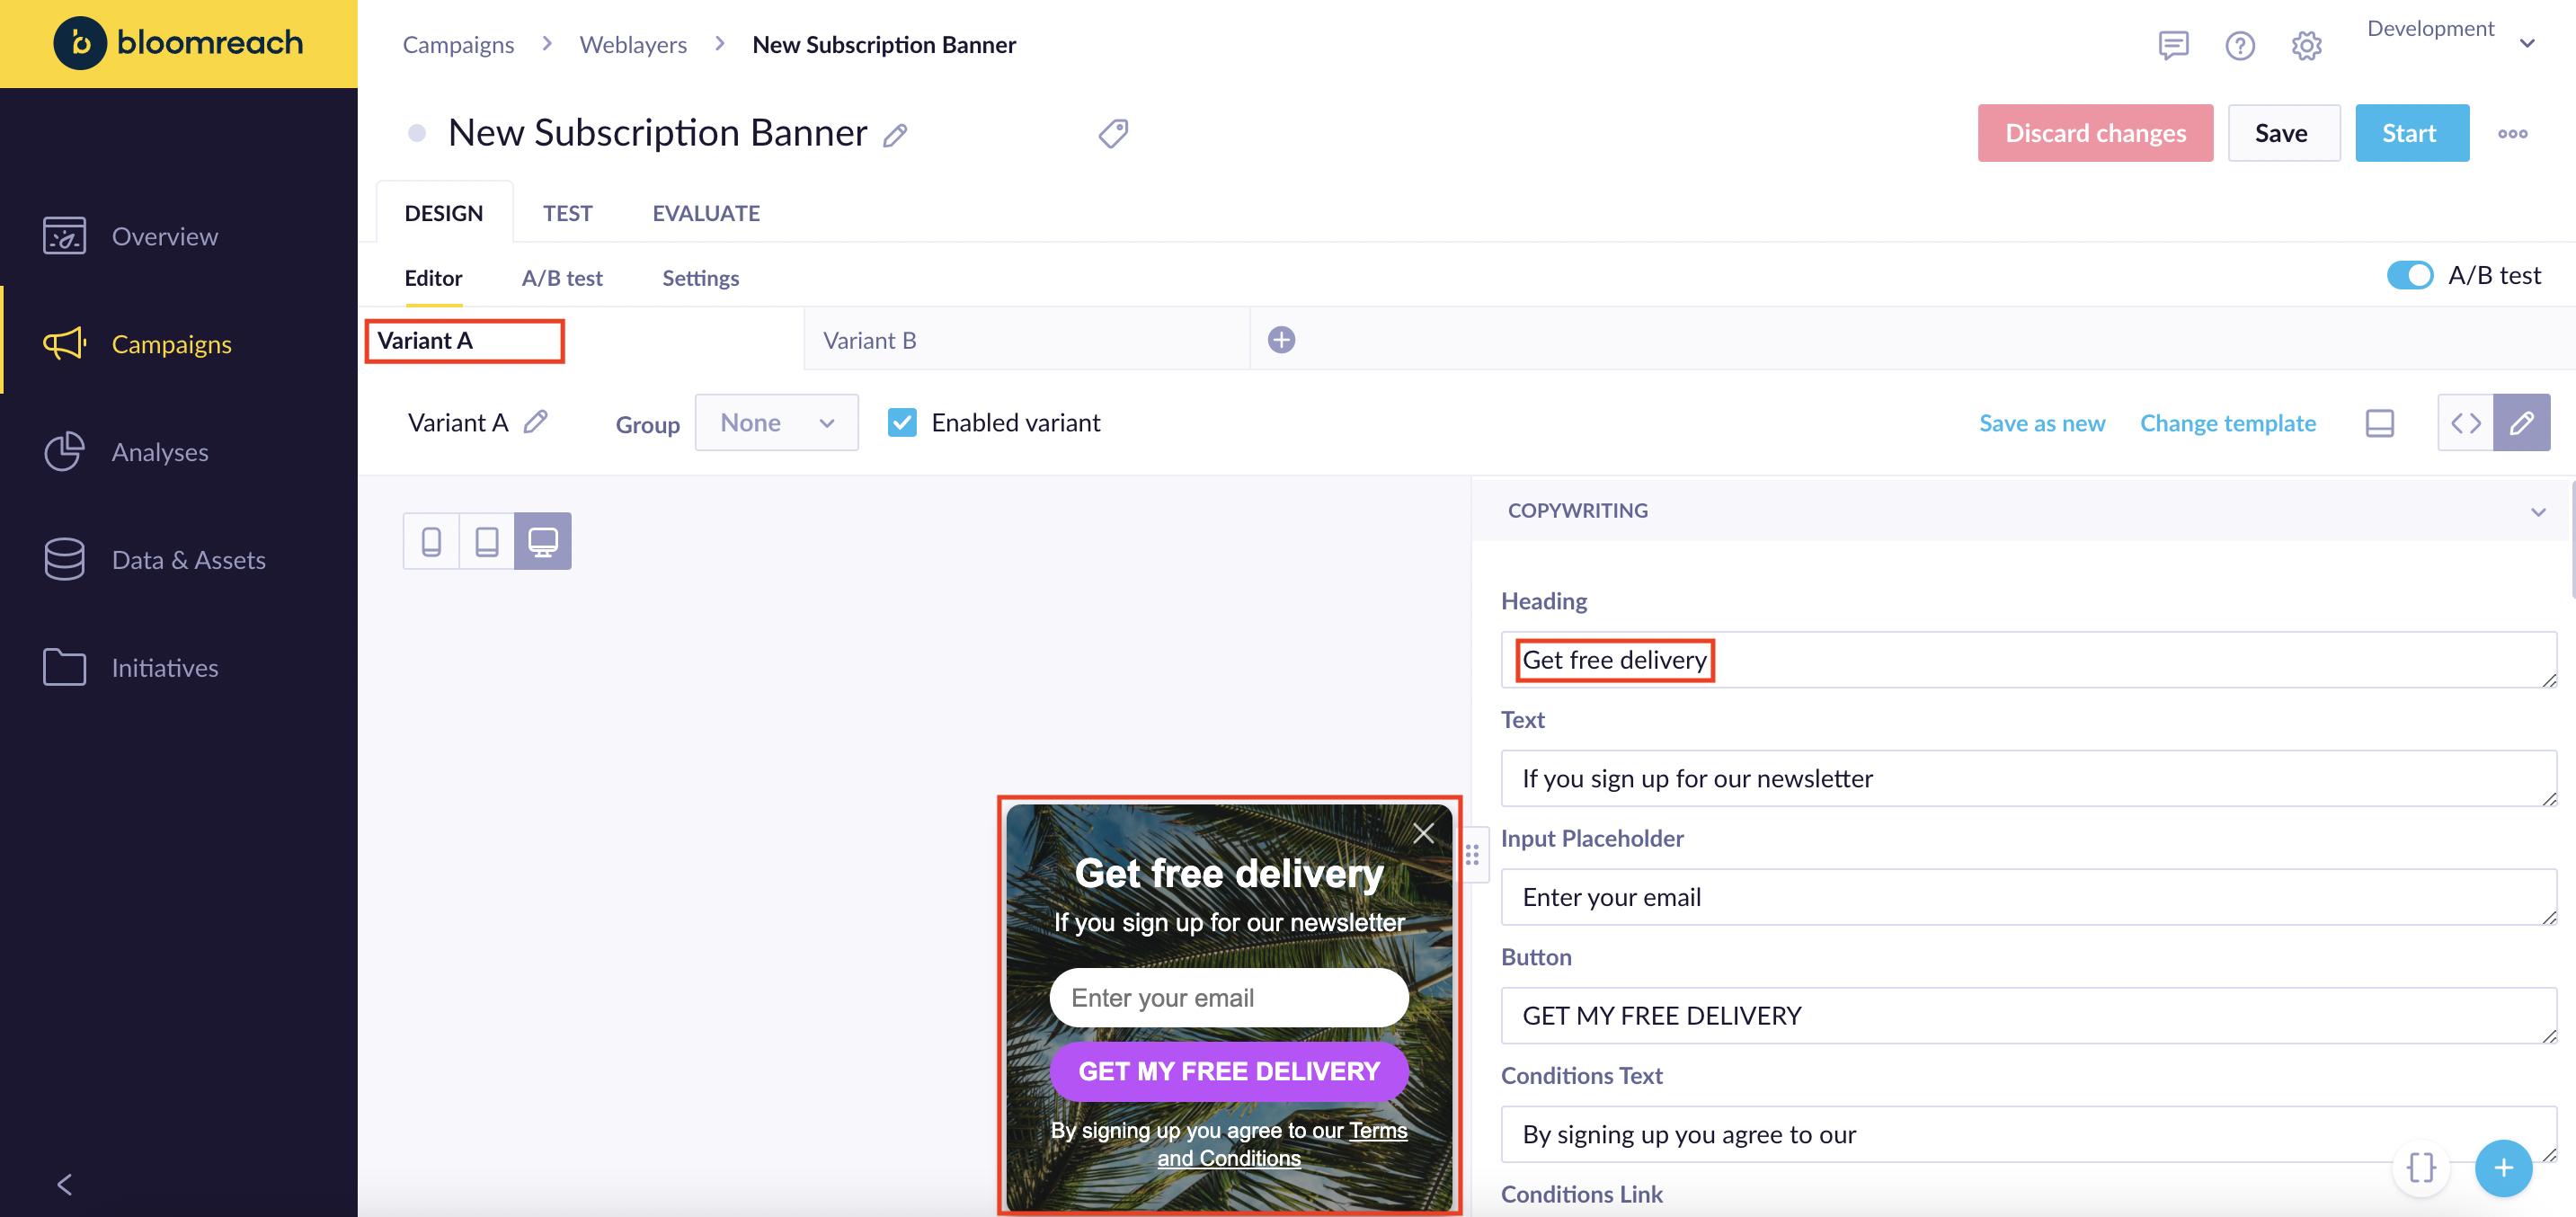
Task: Click the Change template link
Action: coord(2227,423)
